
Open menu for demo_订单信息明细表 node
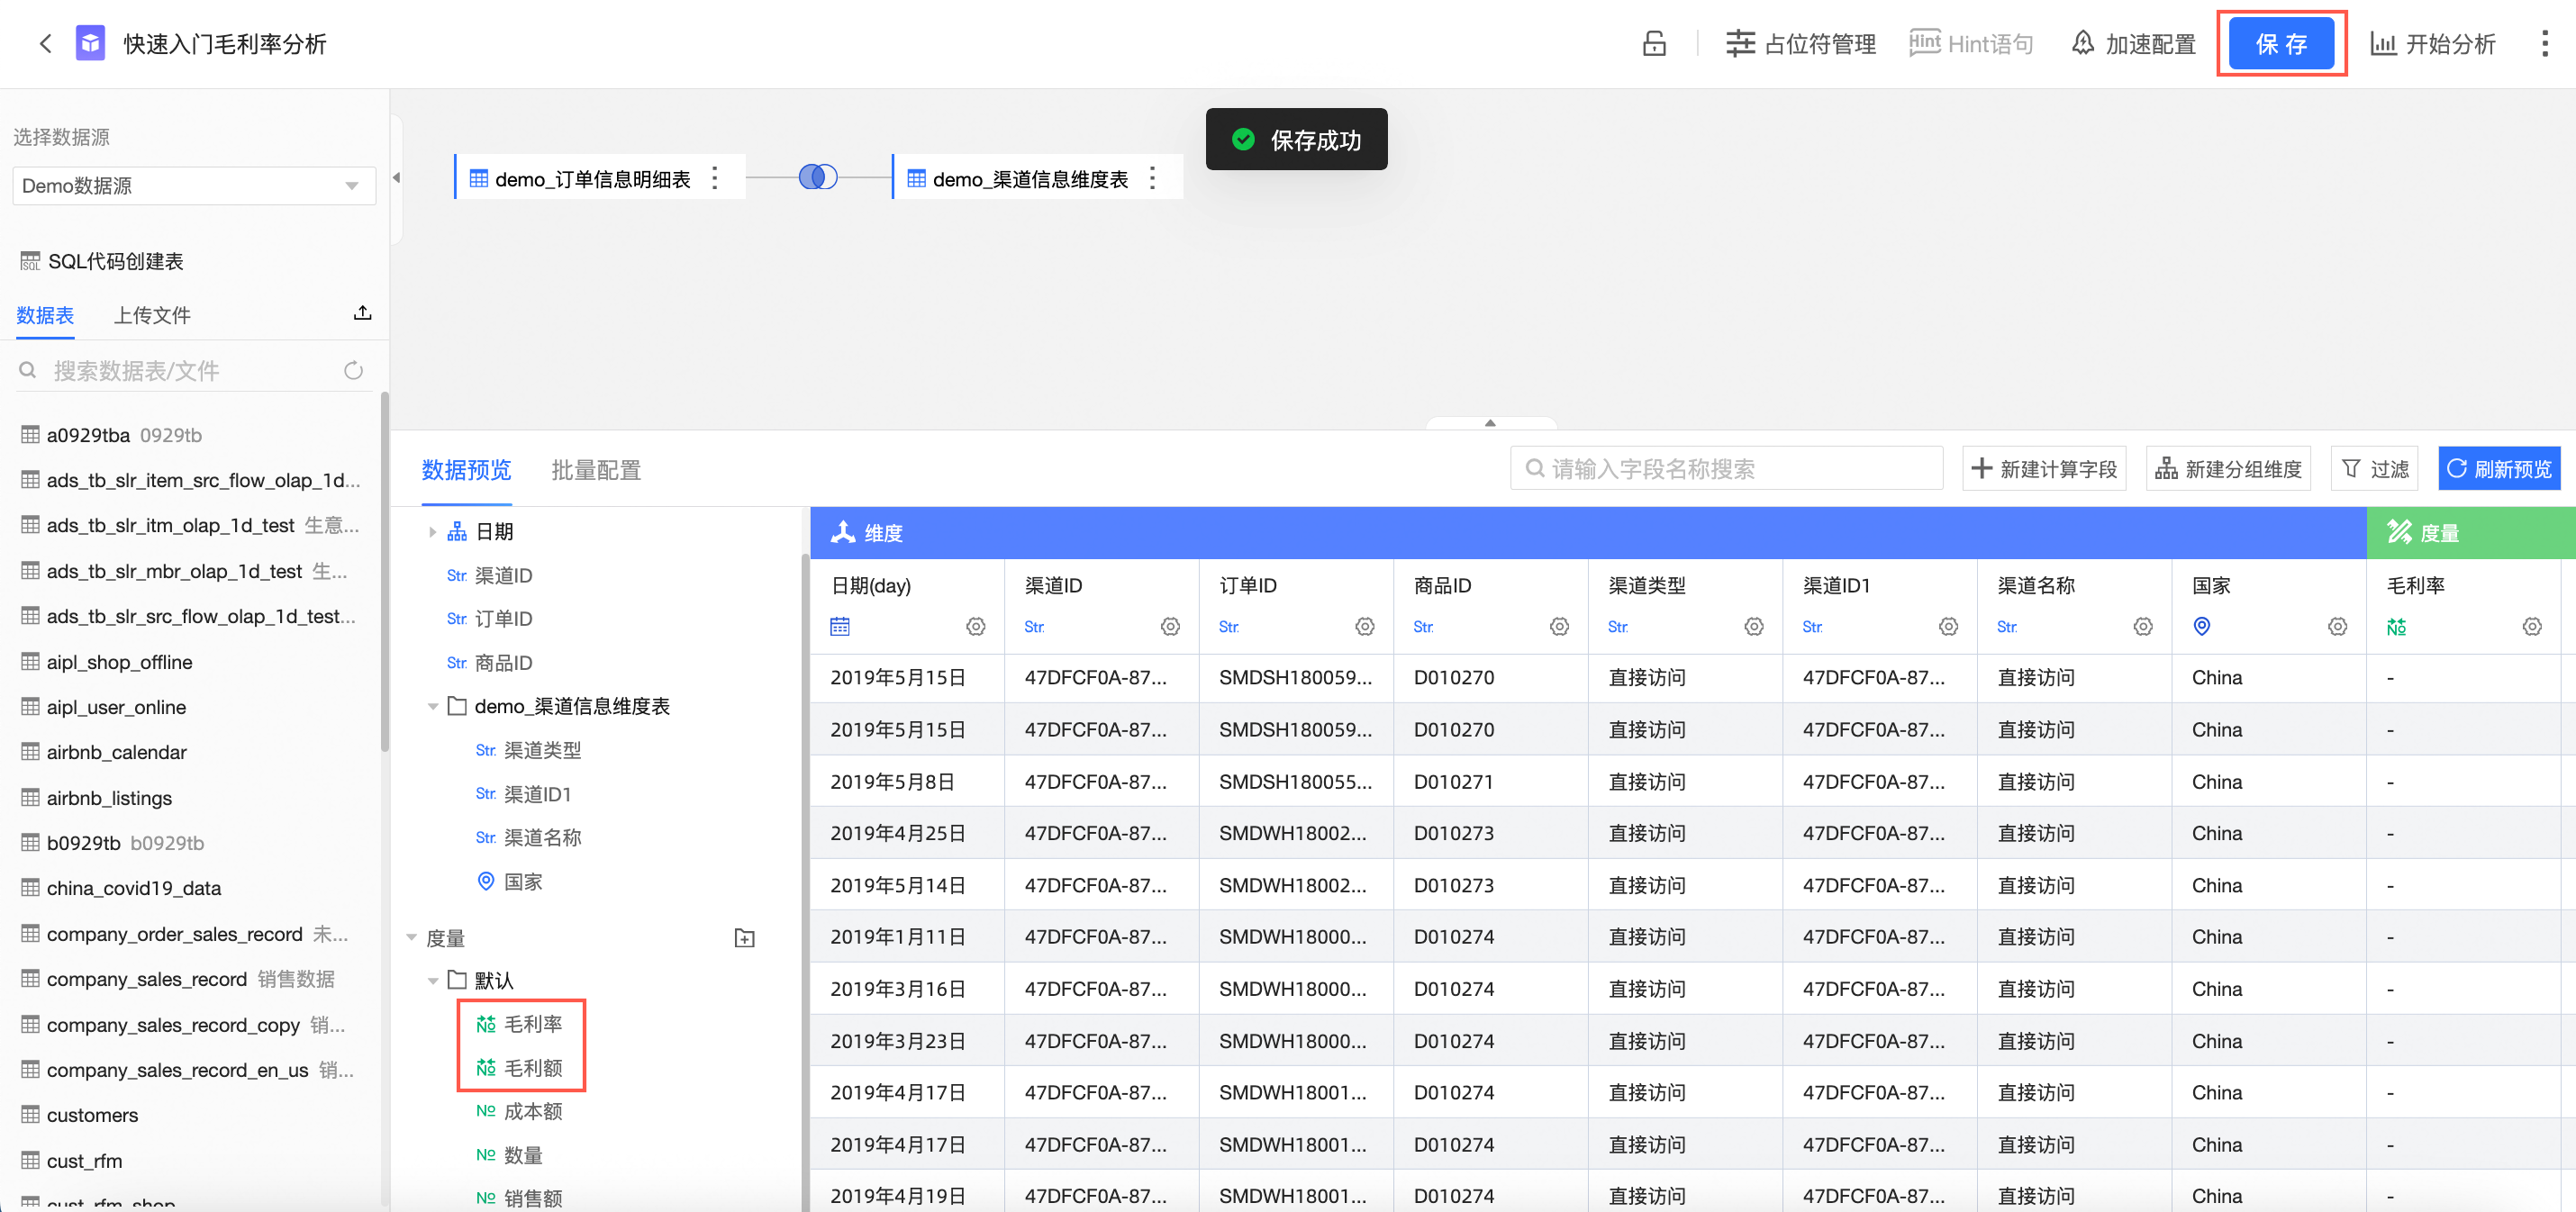tap(714, 178)
